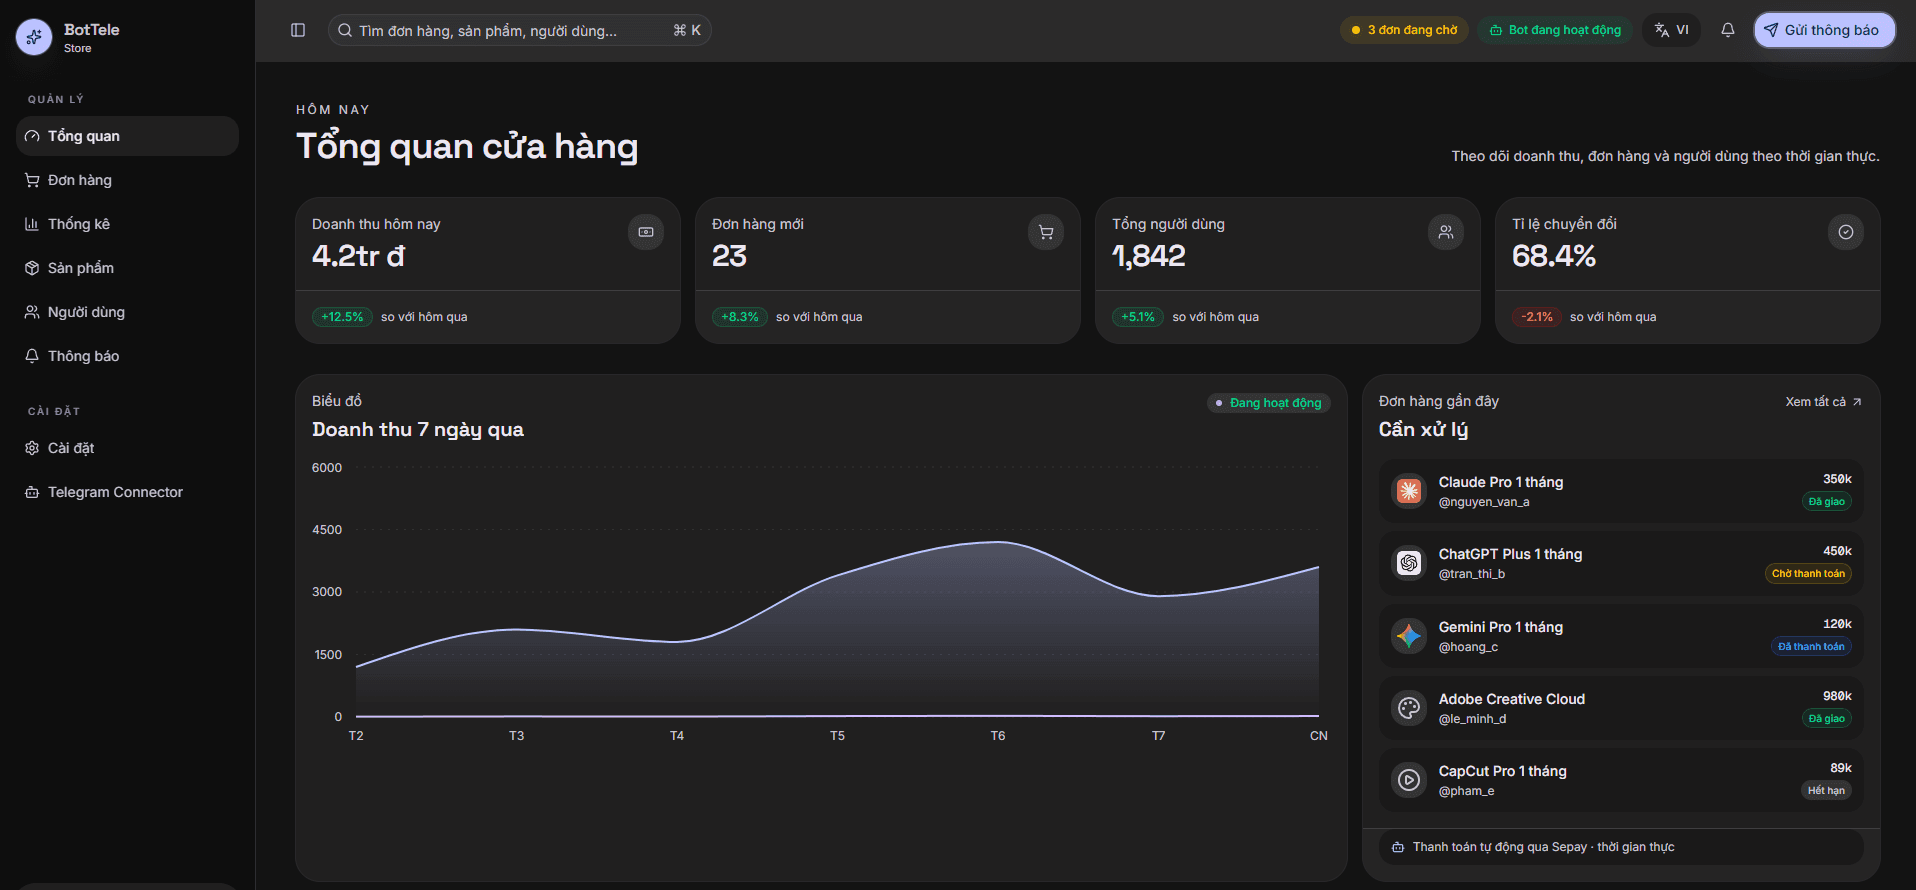Toggle the sidebar collapse icon
This screenshot has height=890, width=1916.
(x=298, y=30)
